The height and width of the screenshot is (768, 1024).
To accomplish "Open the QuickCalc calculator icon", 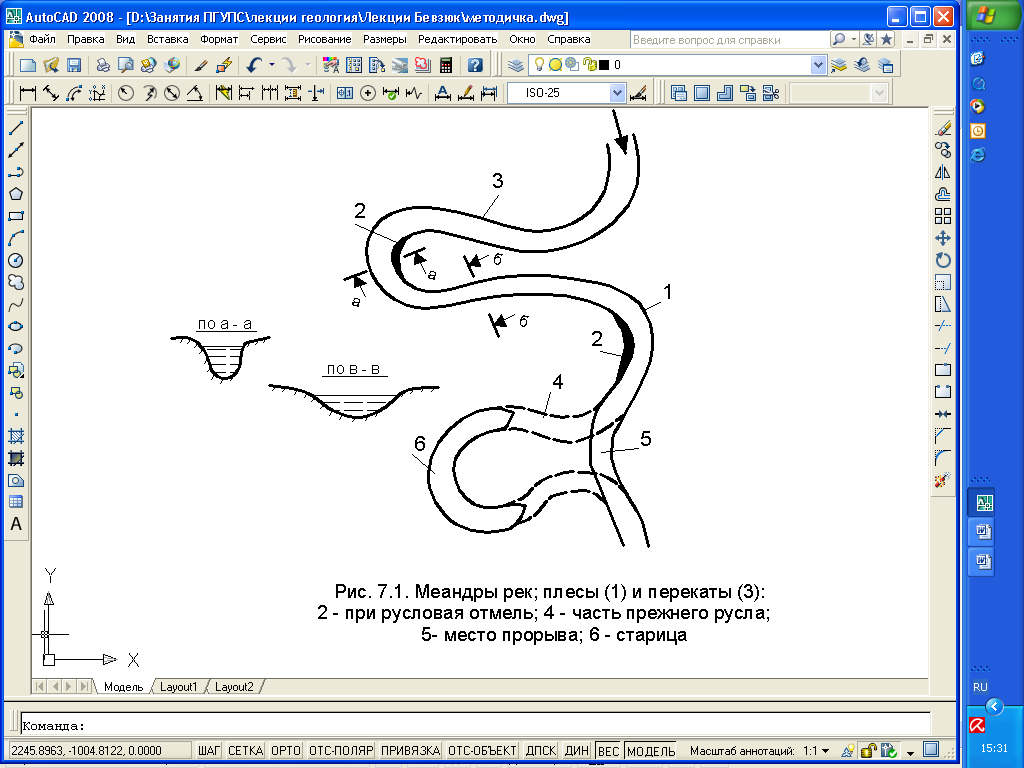I will pyautogui.click(x=446, y=65).
